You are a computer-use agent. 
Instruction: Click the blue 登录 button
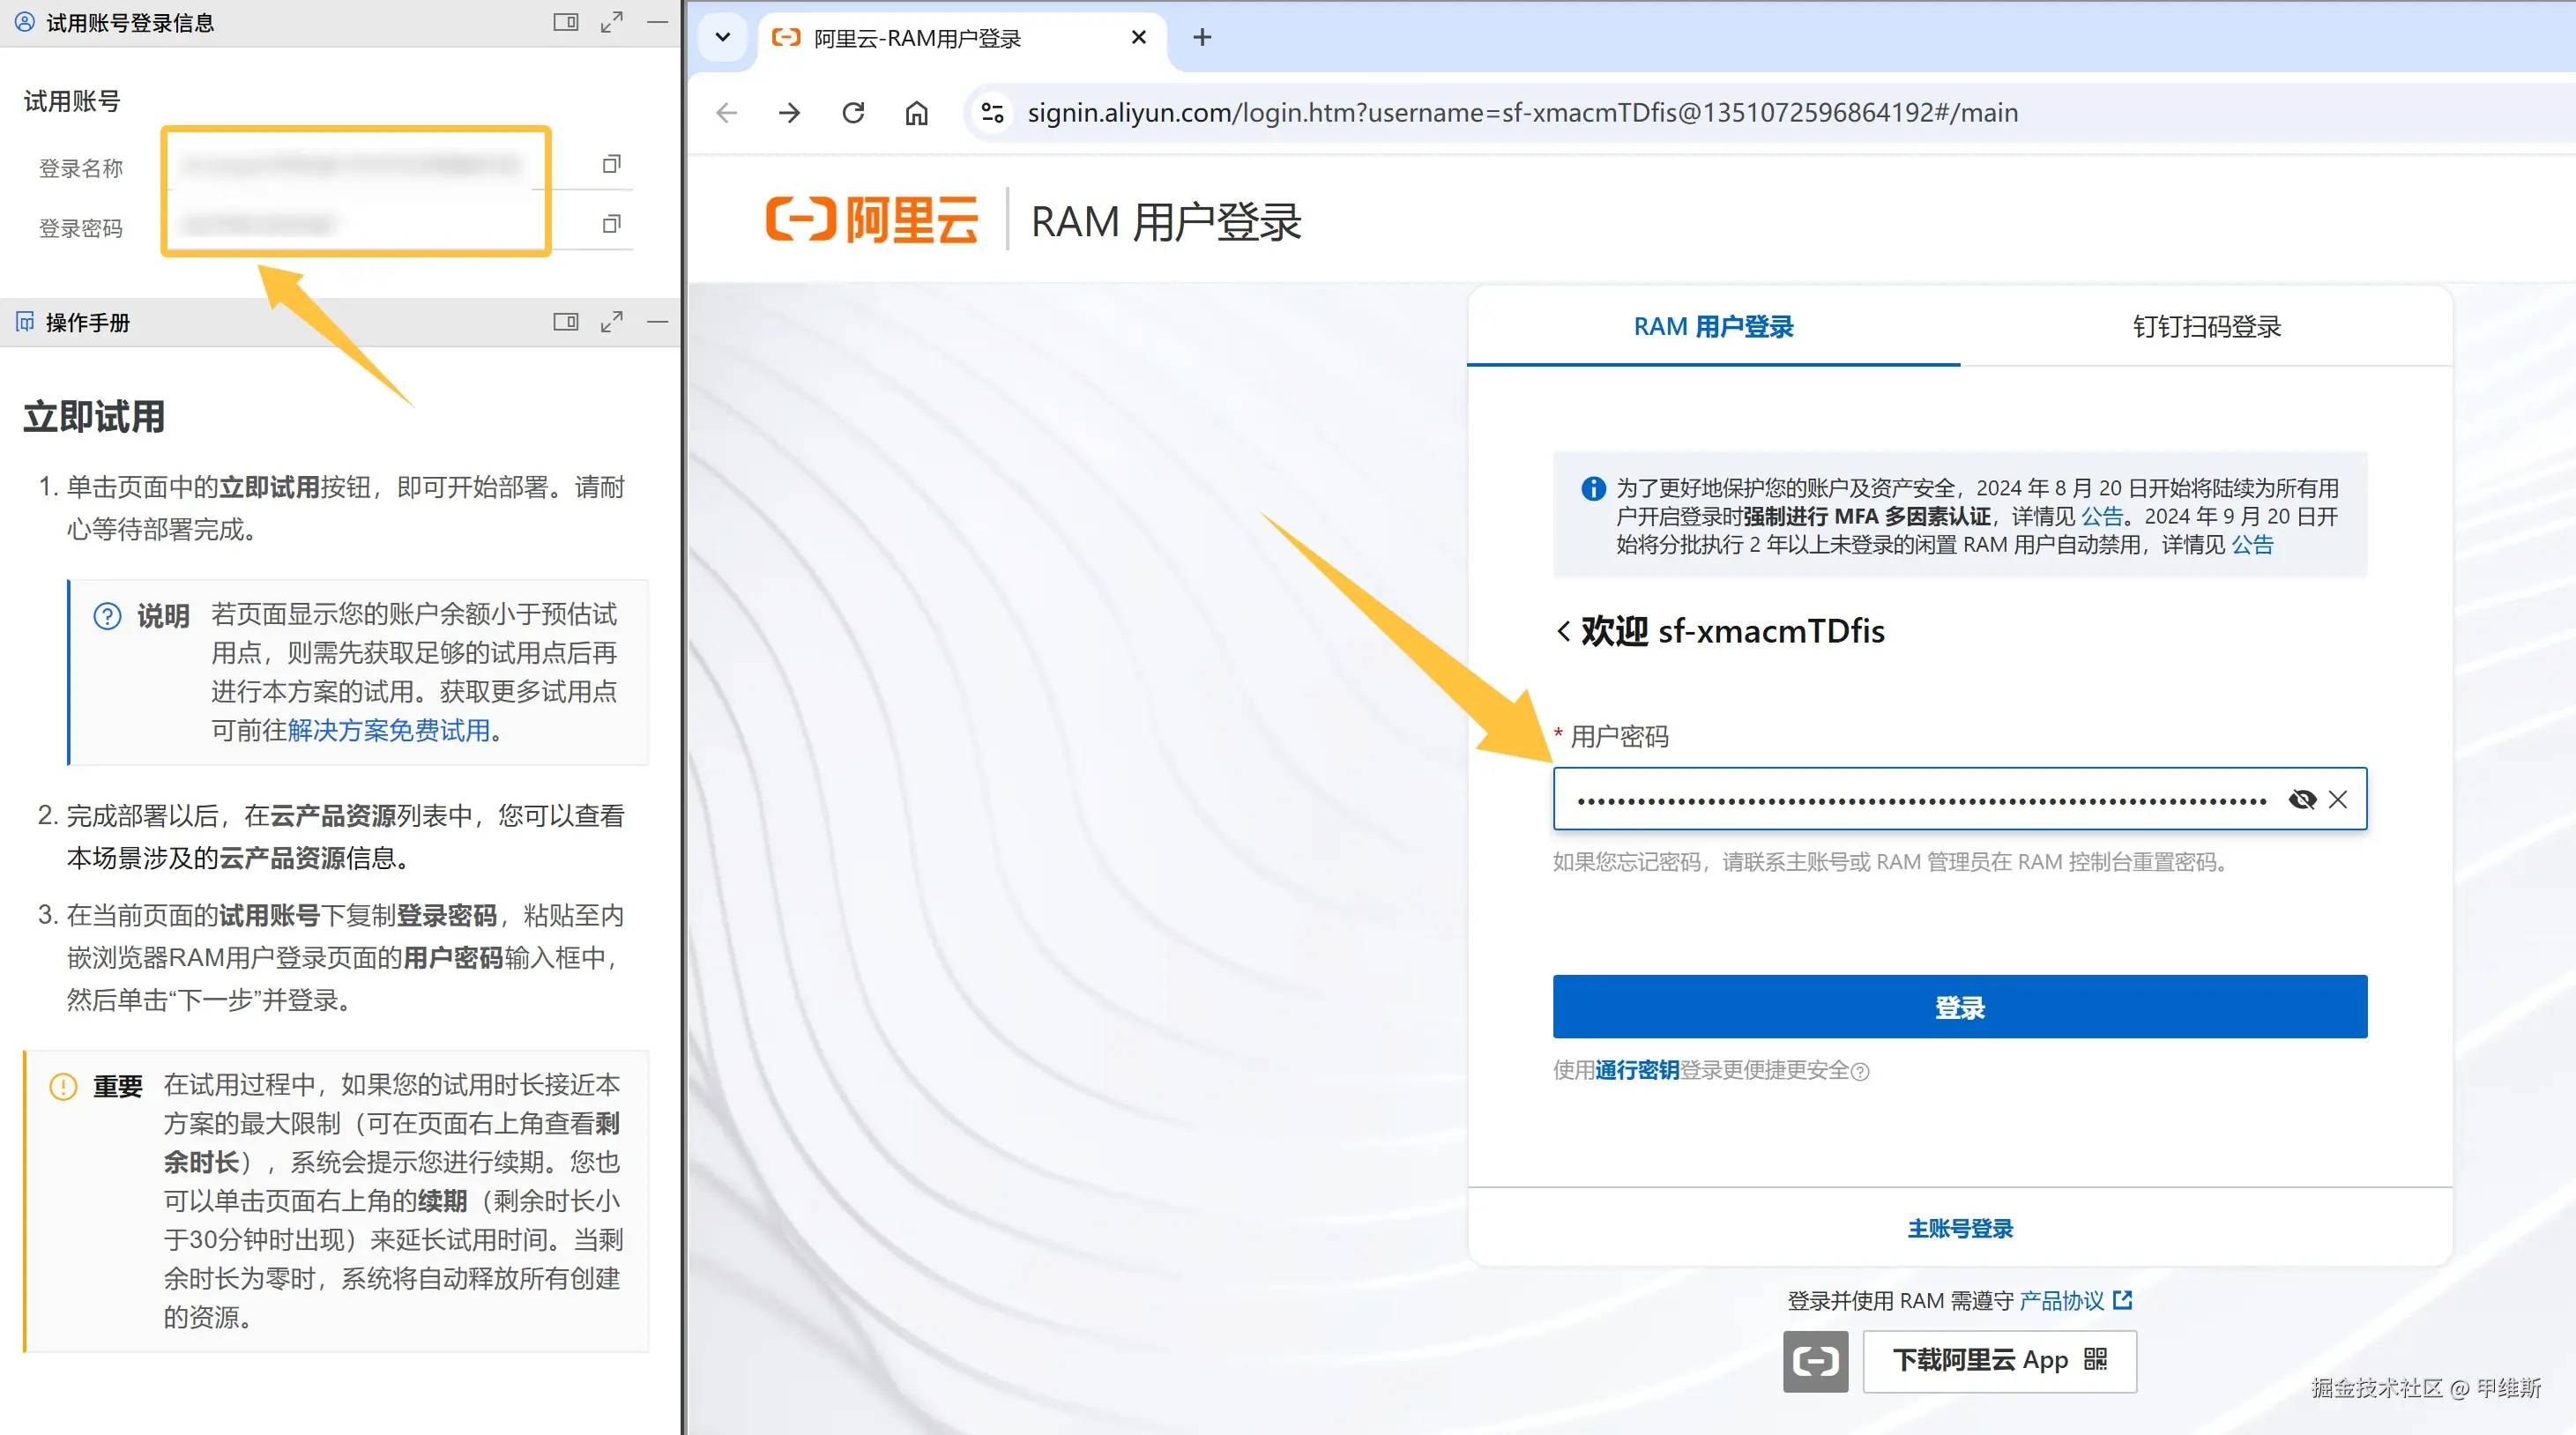[1959, 1006]
